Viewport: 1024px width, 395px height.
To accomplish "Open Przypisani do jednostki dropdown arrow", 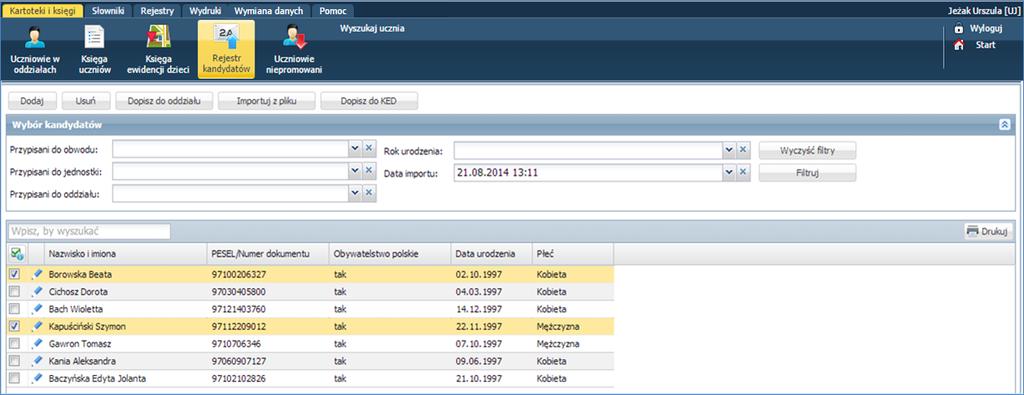I will [x=355, y=171].
